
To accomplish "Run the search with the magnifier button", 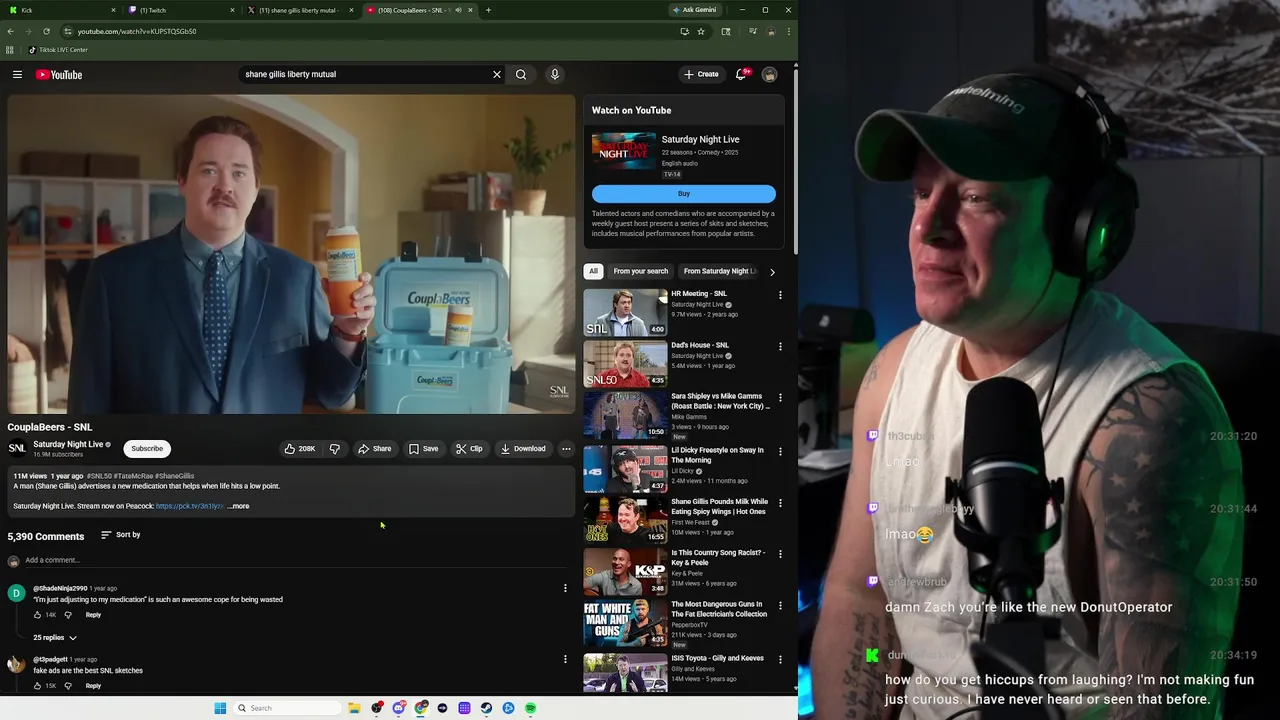I will [521, 74].
